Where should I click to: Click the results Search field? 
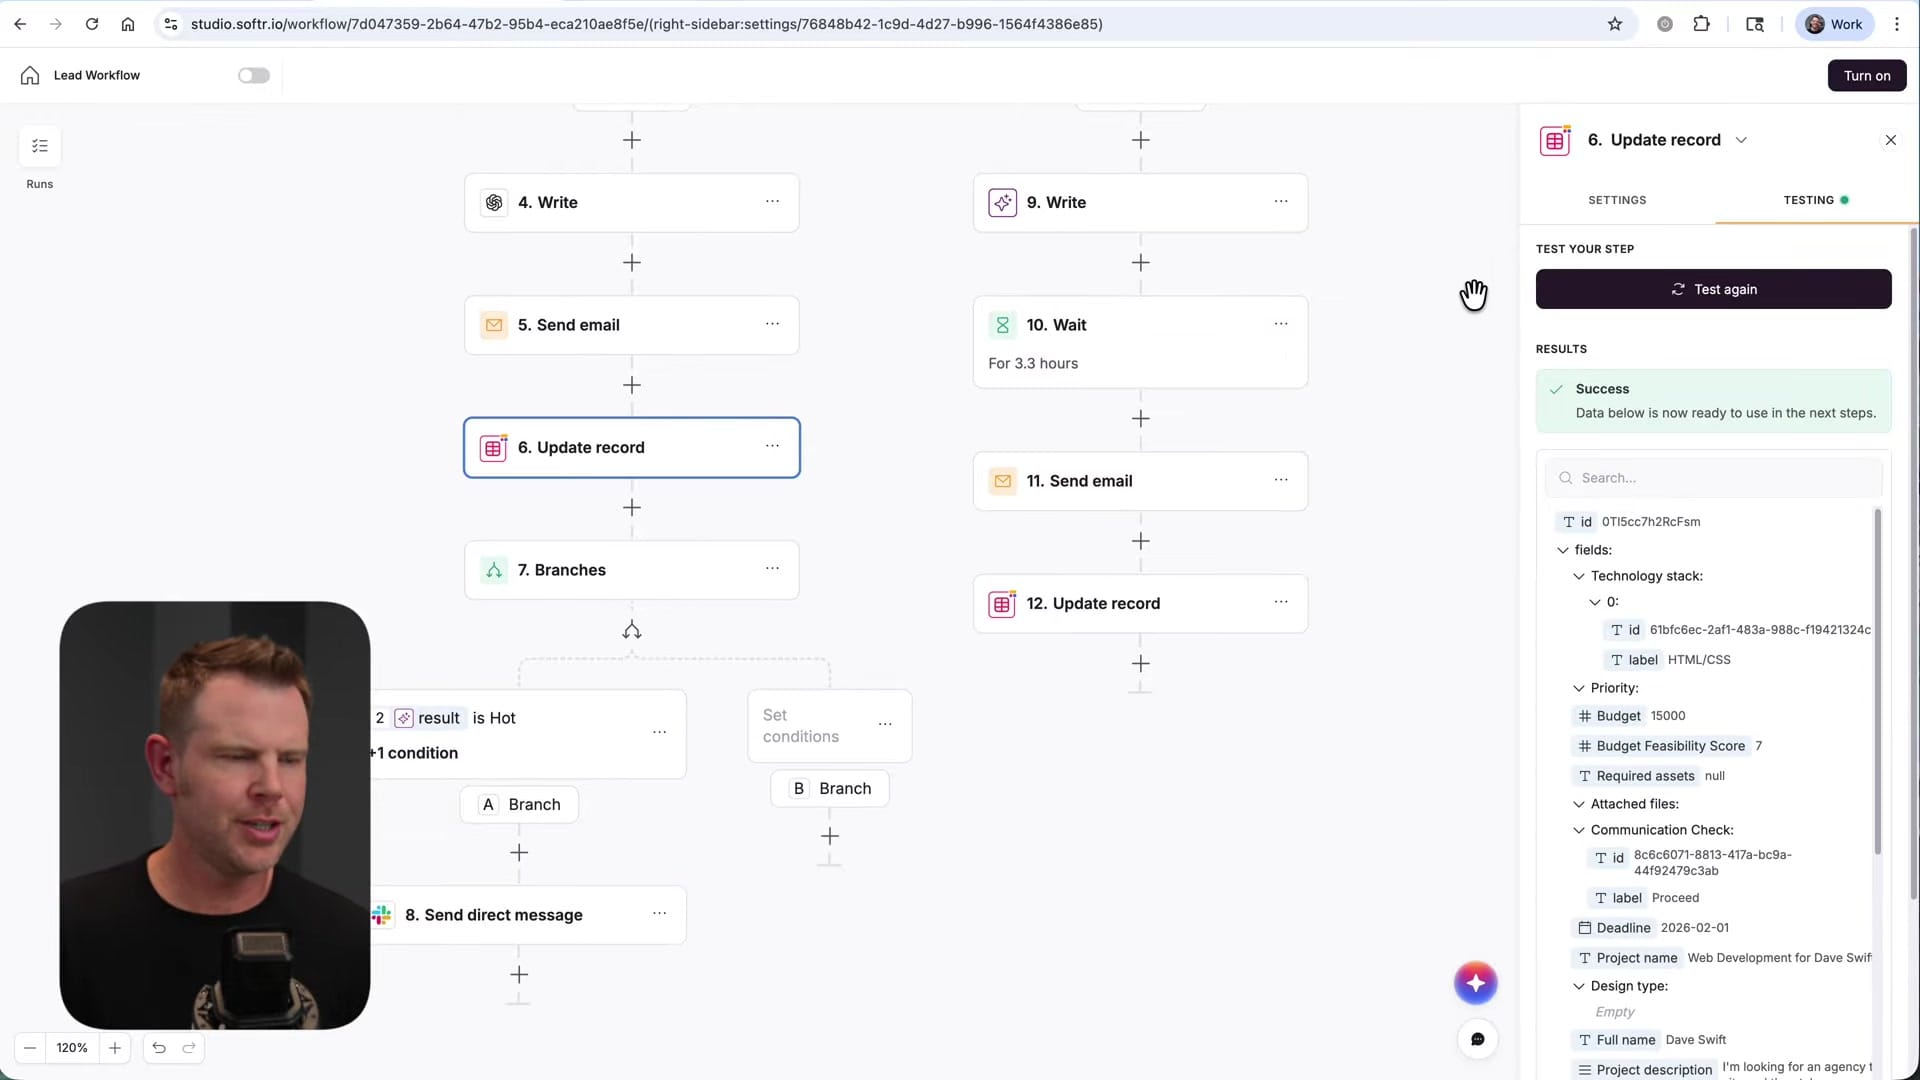[1713, 478]
